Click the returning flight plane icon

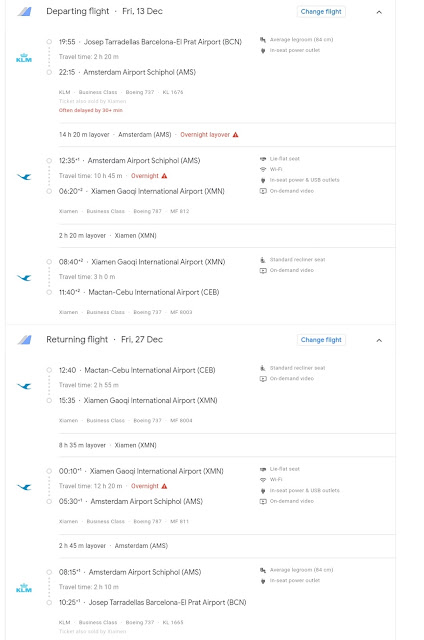[x=24, y=340]
